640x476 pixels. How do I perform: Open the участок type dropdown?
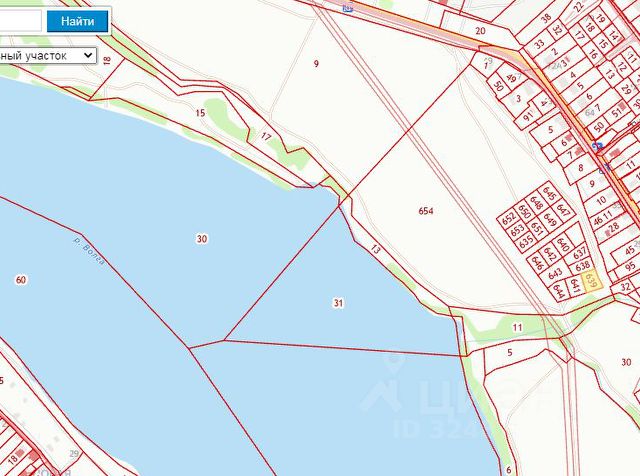point(48,56)
